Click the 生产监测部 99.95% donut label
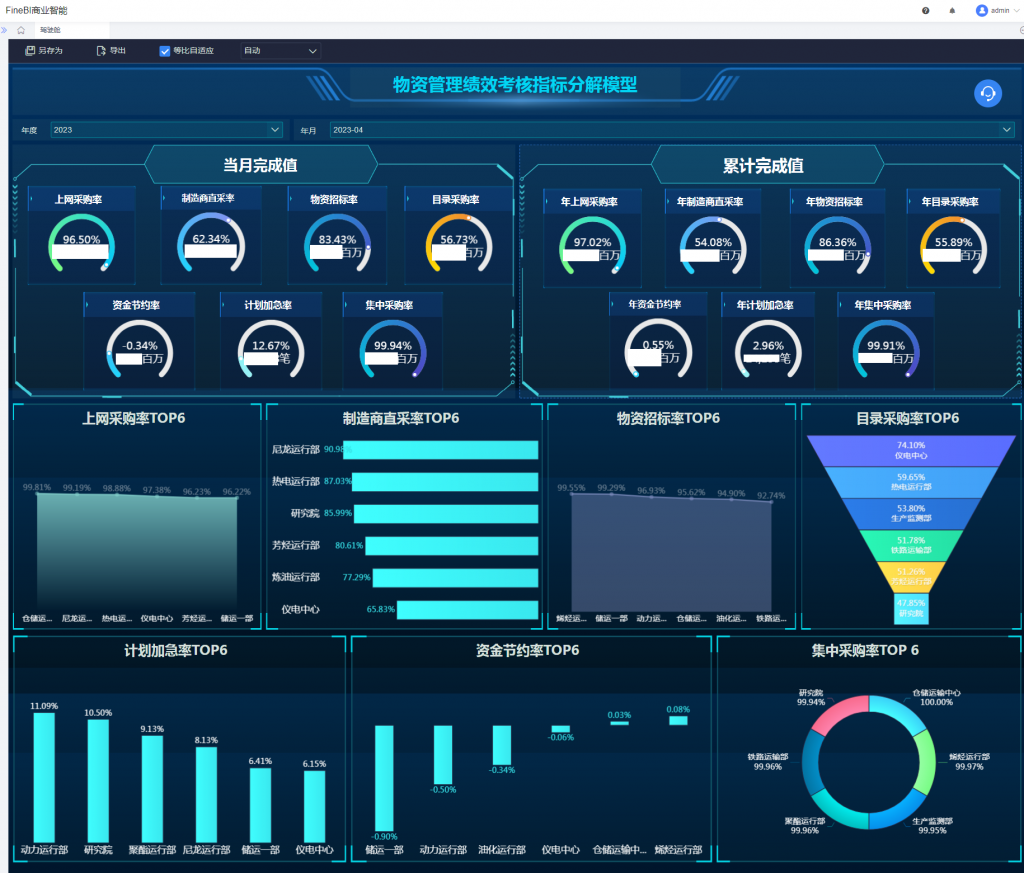 (933, 825)
